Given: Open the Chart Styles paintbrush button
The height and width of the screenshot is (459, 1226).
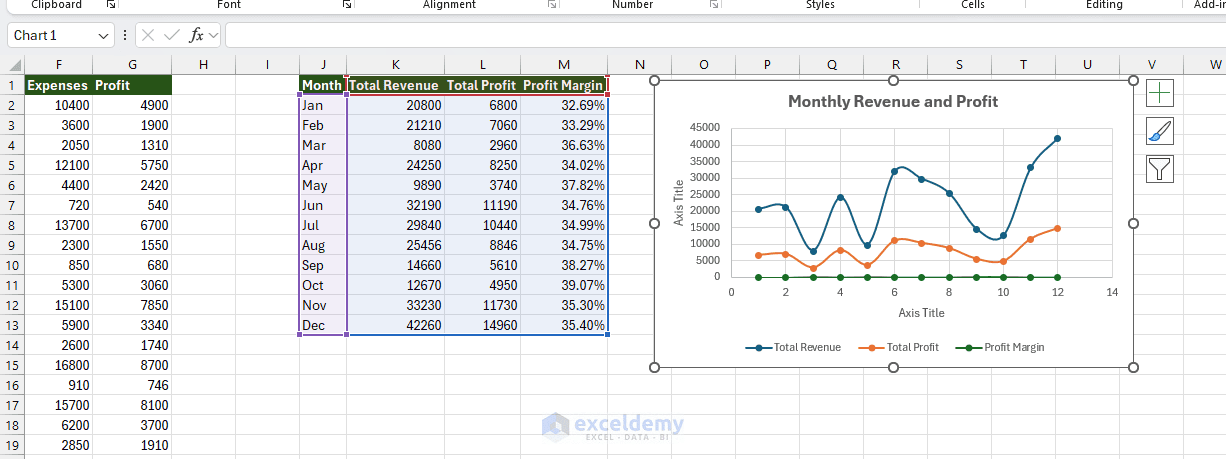Looking at the screenshot, I should 1160,131.
